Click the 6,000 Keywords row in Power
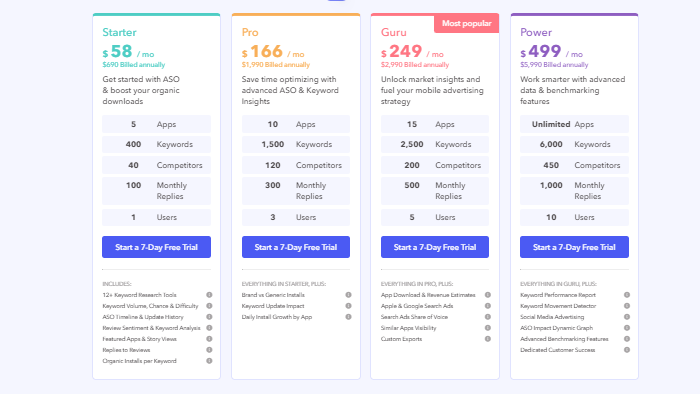Screen dimensions: 700x394 [x=574, y=145]
